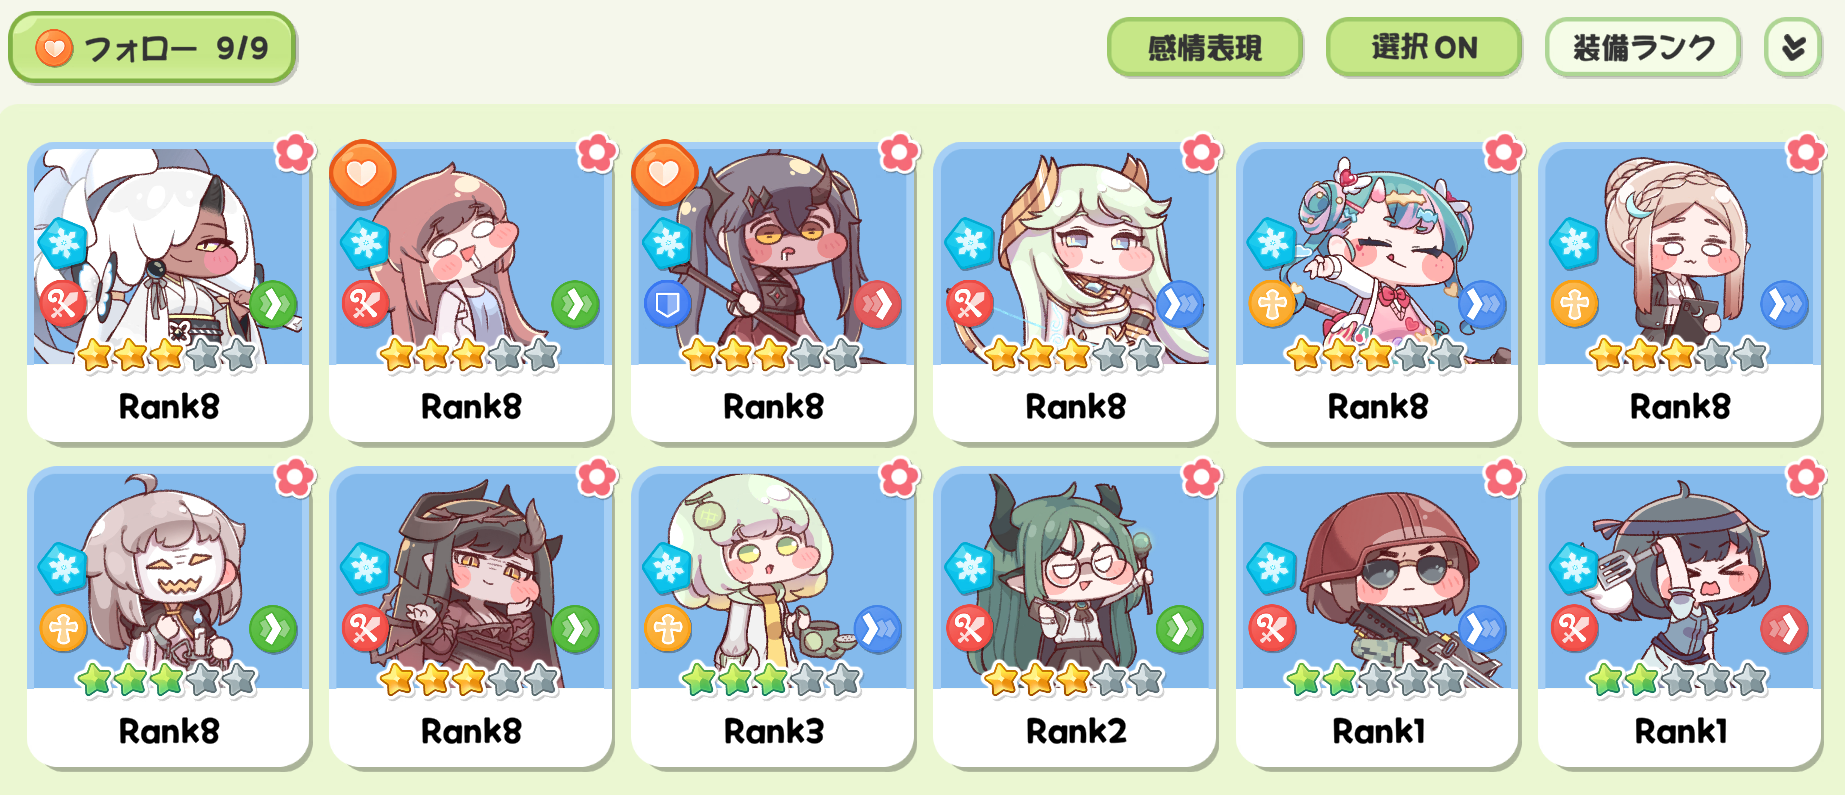Select the Rank2 green-haired glasses character
The width and height of the screenshot is (1845, 795).
(1075, 617)
